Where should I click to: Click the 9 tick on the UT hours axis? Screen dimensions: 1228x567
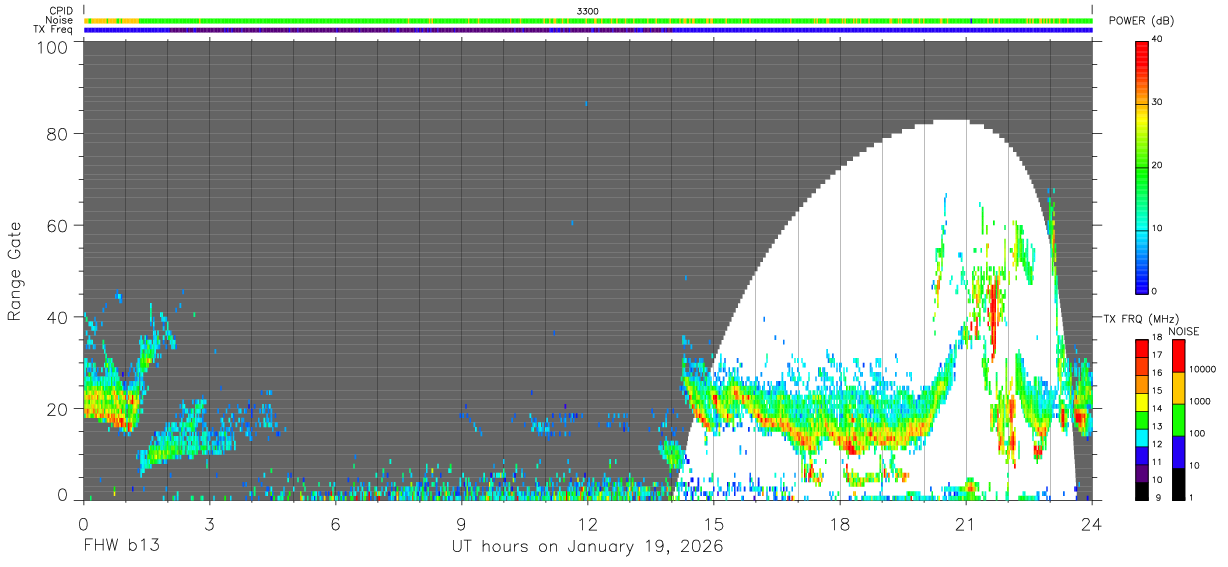point(462,523)
